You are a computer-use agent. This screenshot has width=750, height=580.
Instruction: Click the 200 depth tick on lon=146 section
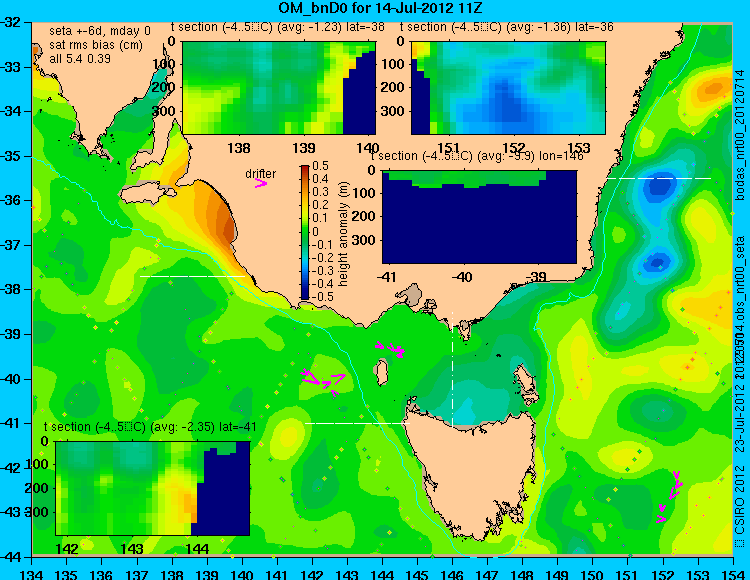pyautogui.click(x=366, y=216)
